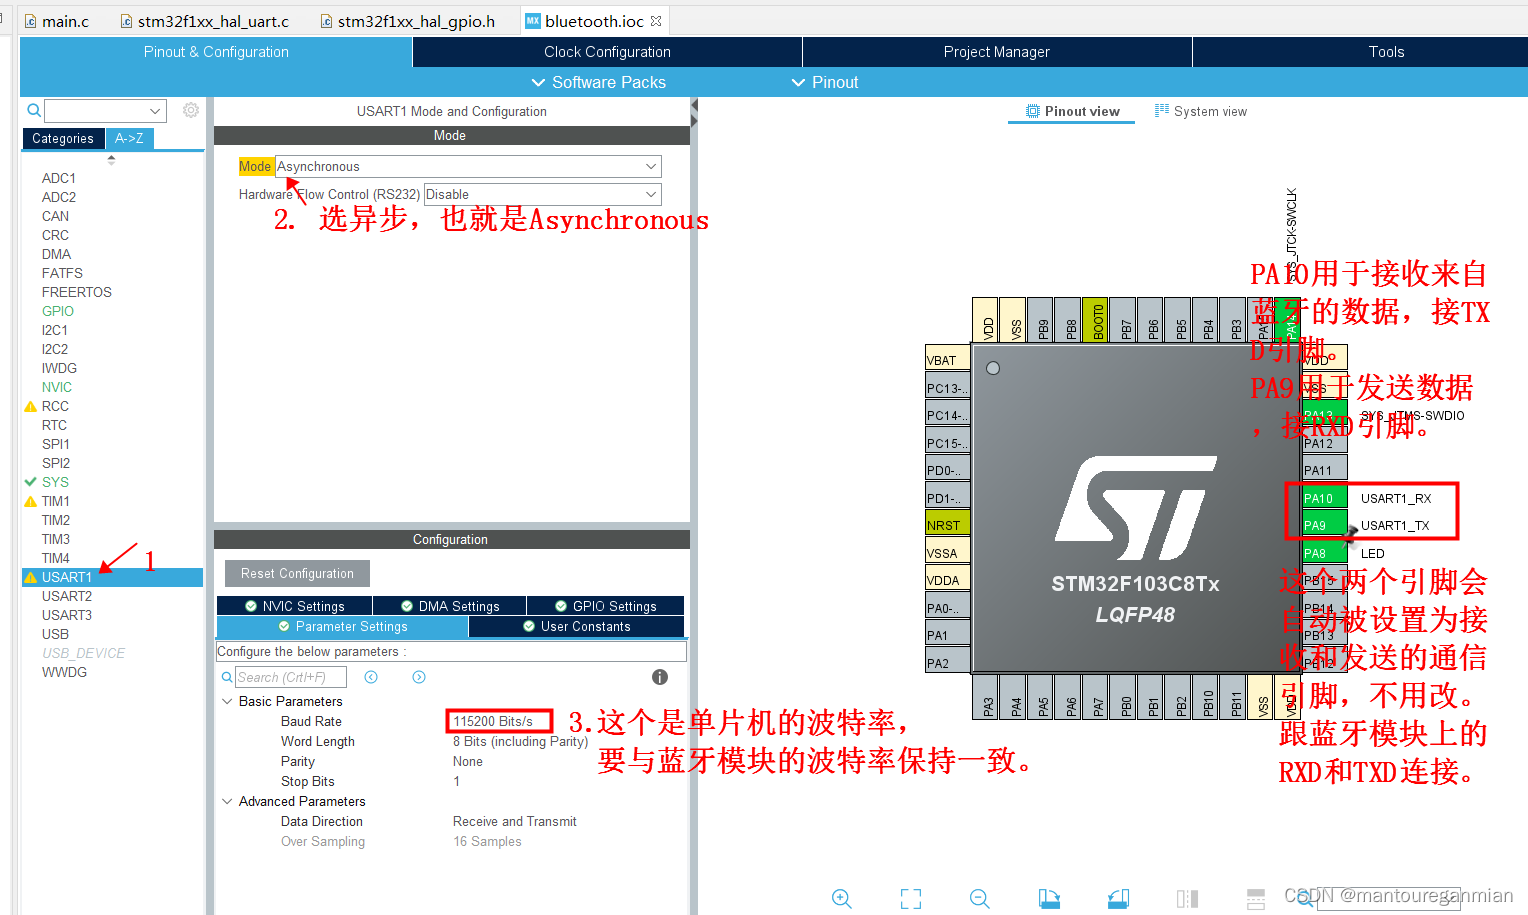
Task: Click the BOOT0 pin
Action: coord(1096,320)
